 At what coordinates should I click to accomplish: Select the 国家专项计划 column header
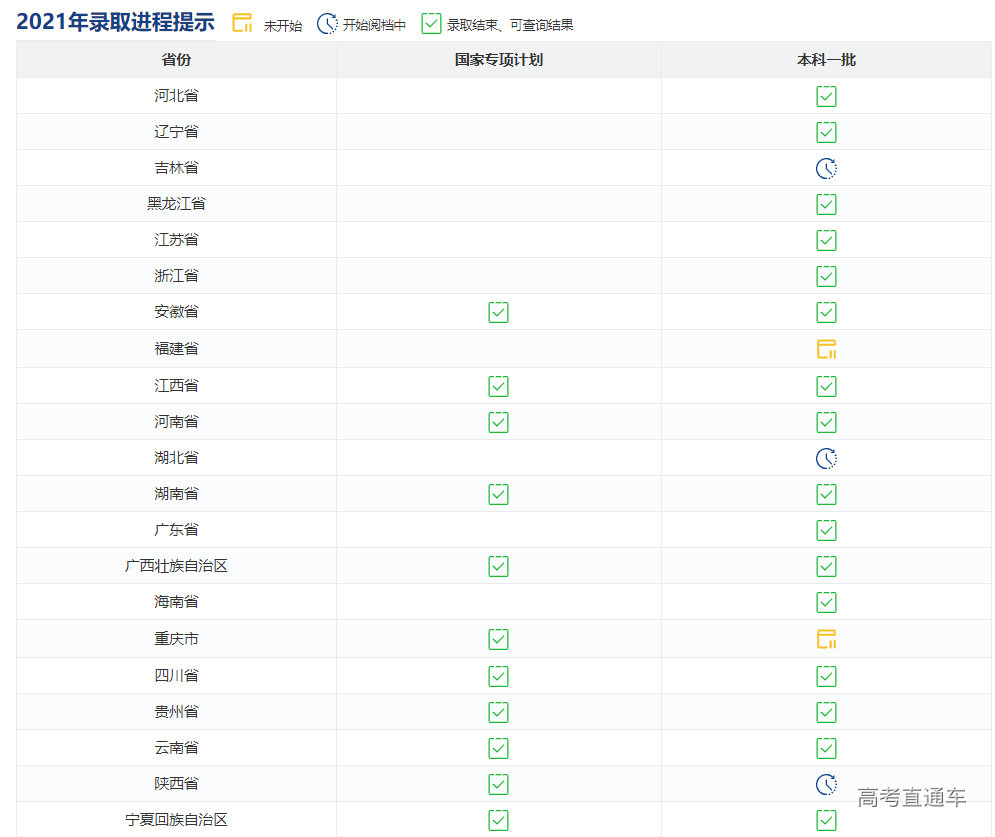pos(498,60)
